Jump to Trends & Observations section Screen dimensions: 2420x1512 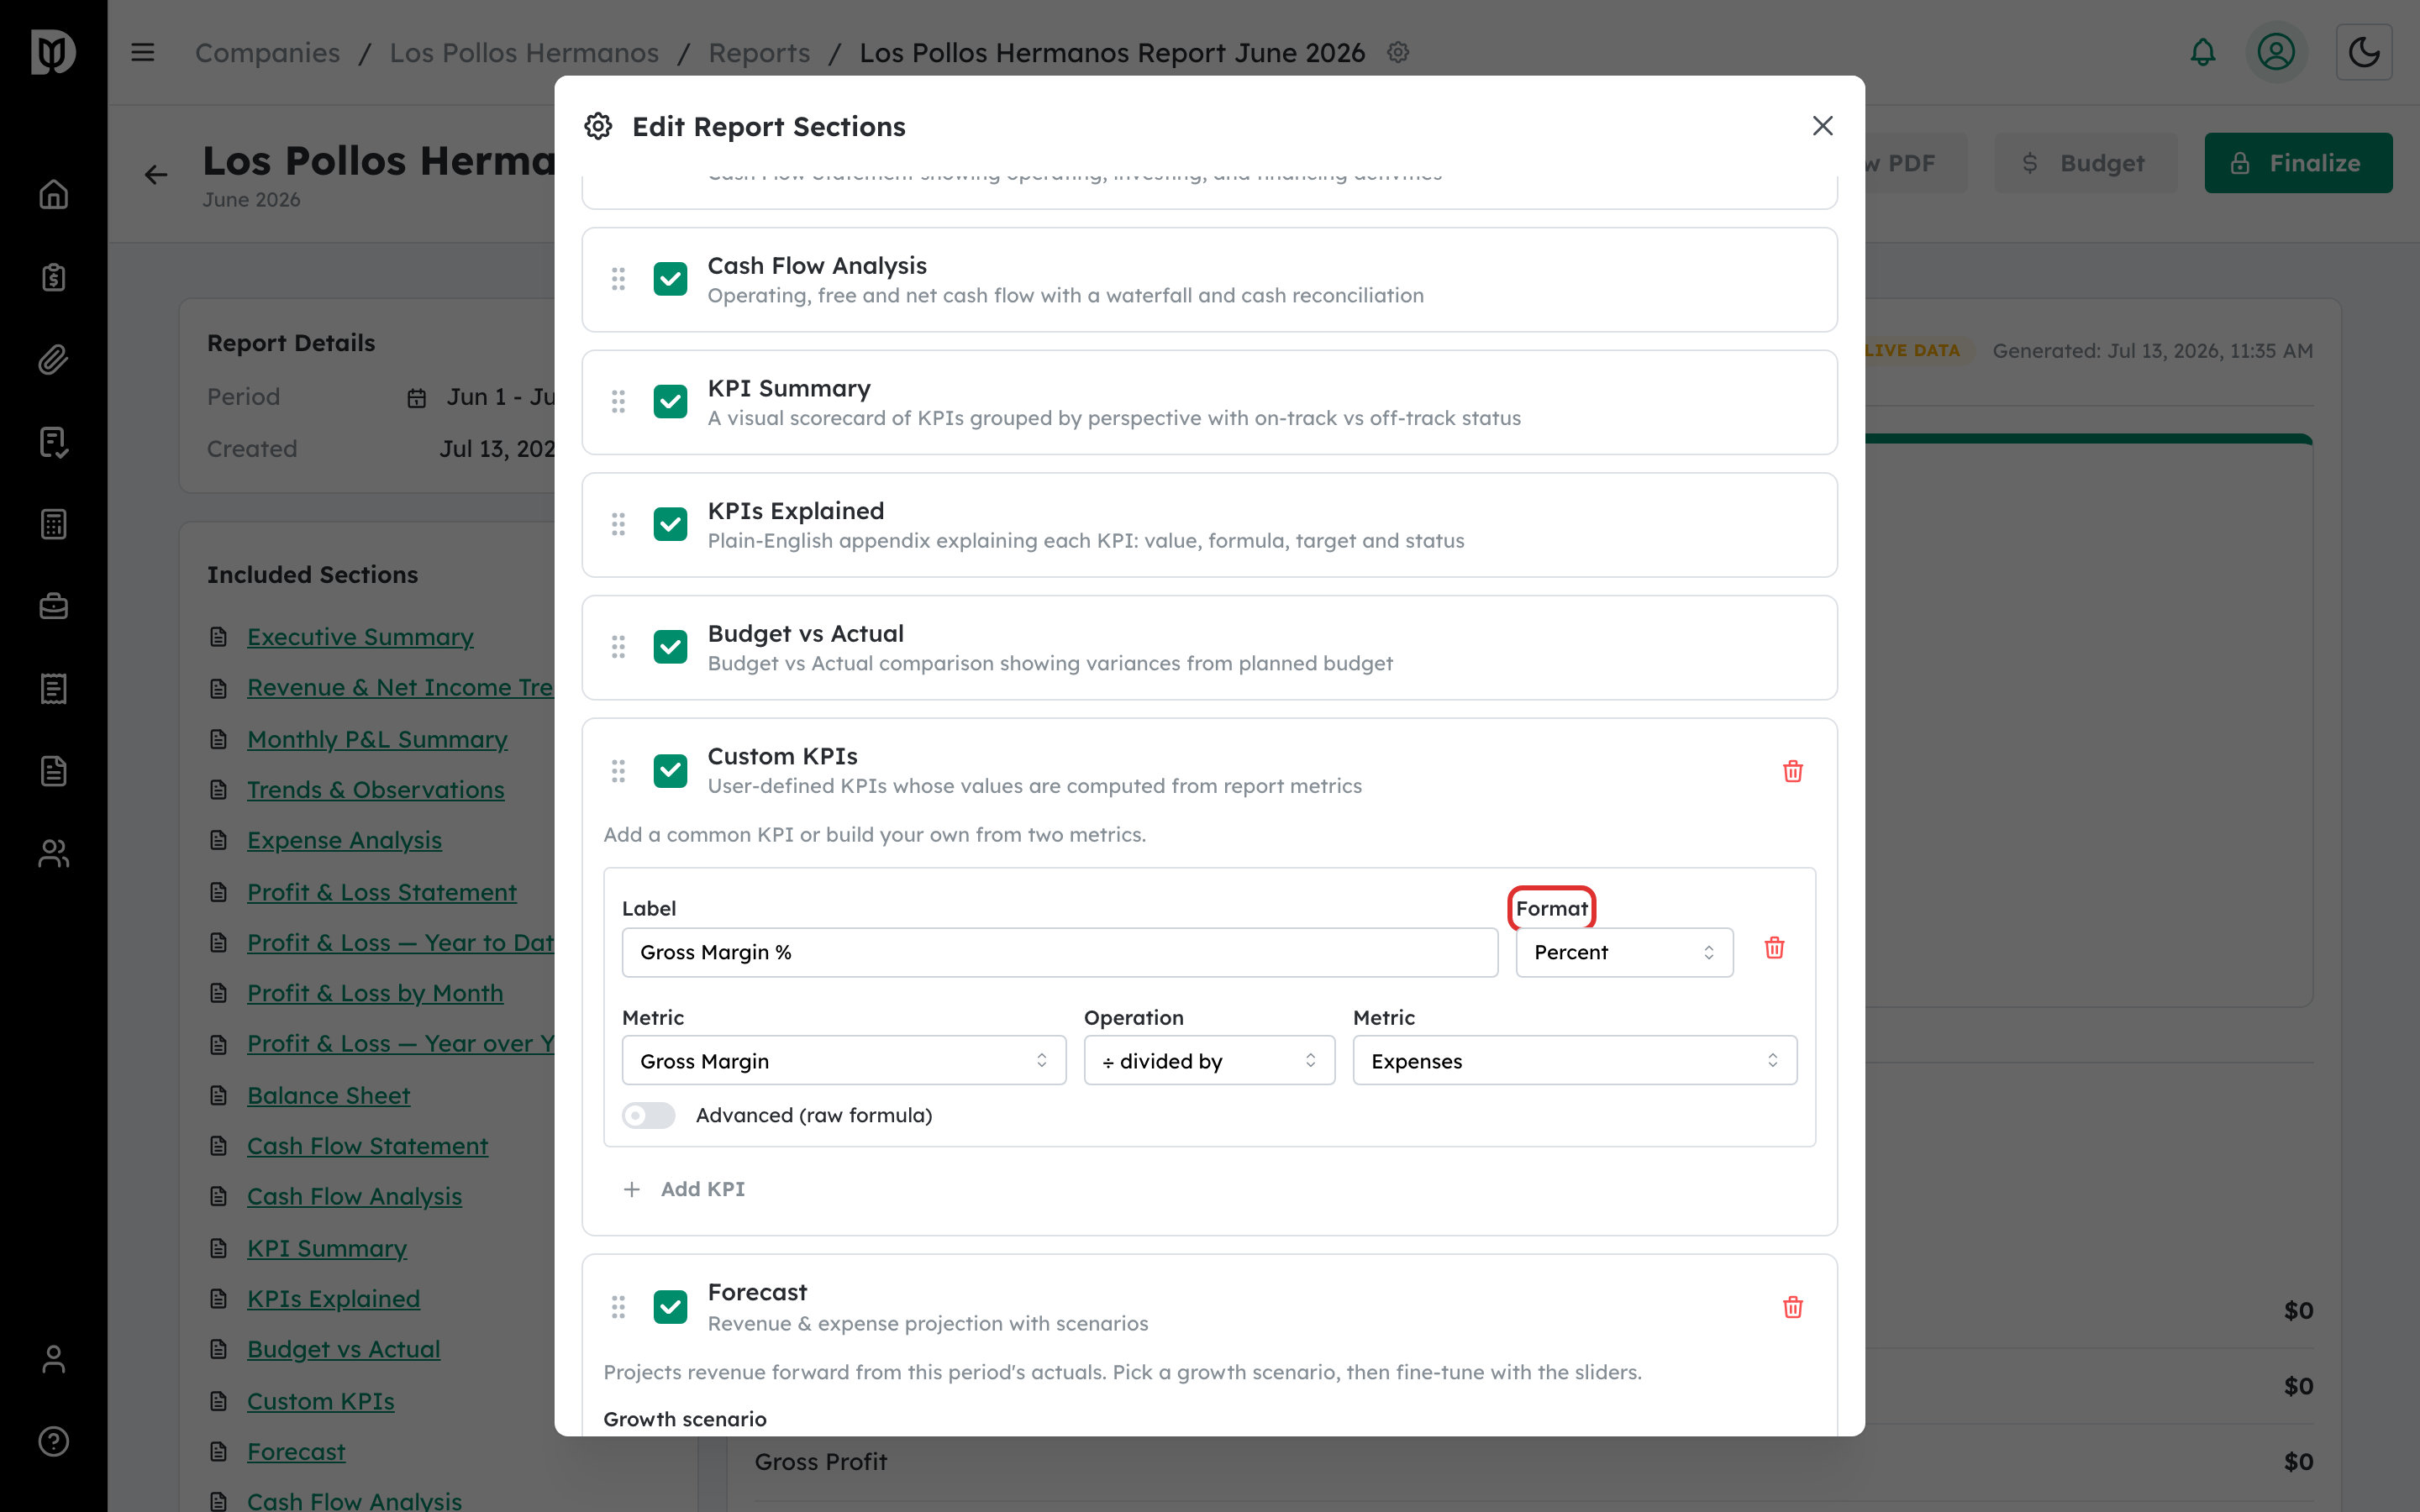pyautogui.click(x=375, y=790)
